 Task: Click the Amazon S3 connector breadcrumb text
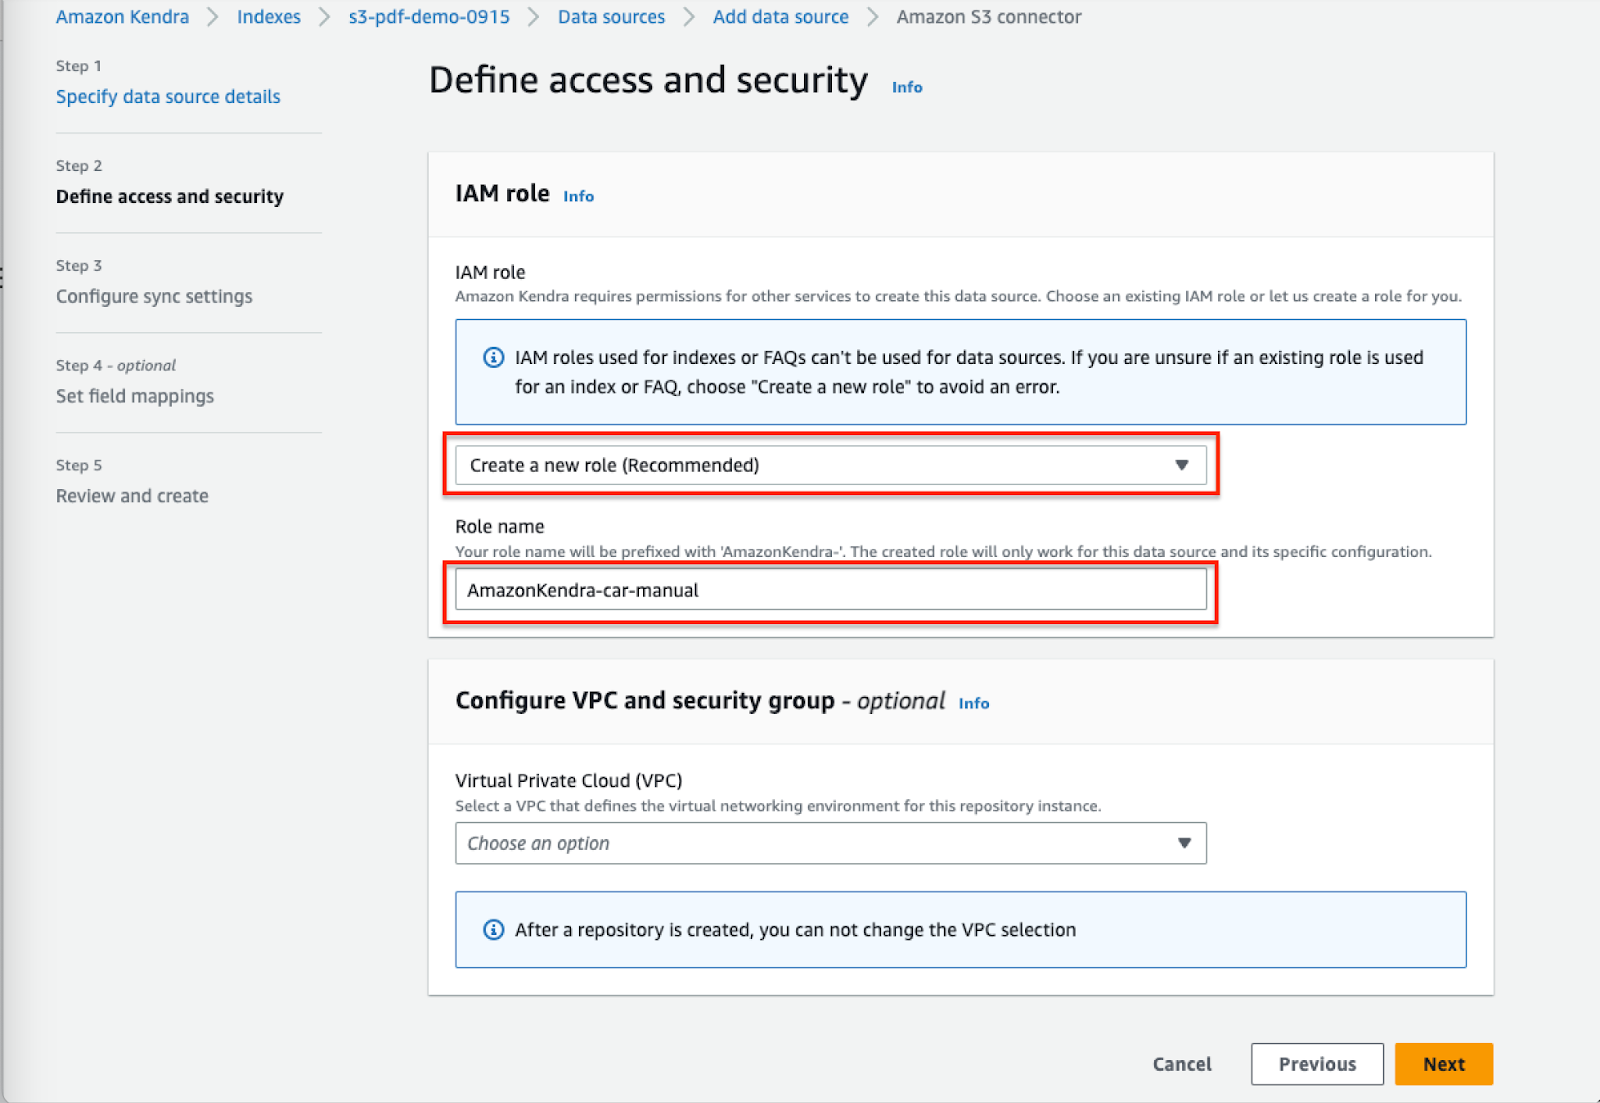pos(988,17)
